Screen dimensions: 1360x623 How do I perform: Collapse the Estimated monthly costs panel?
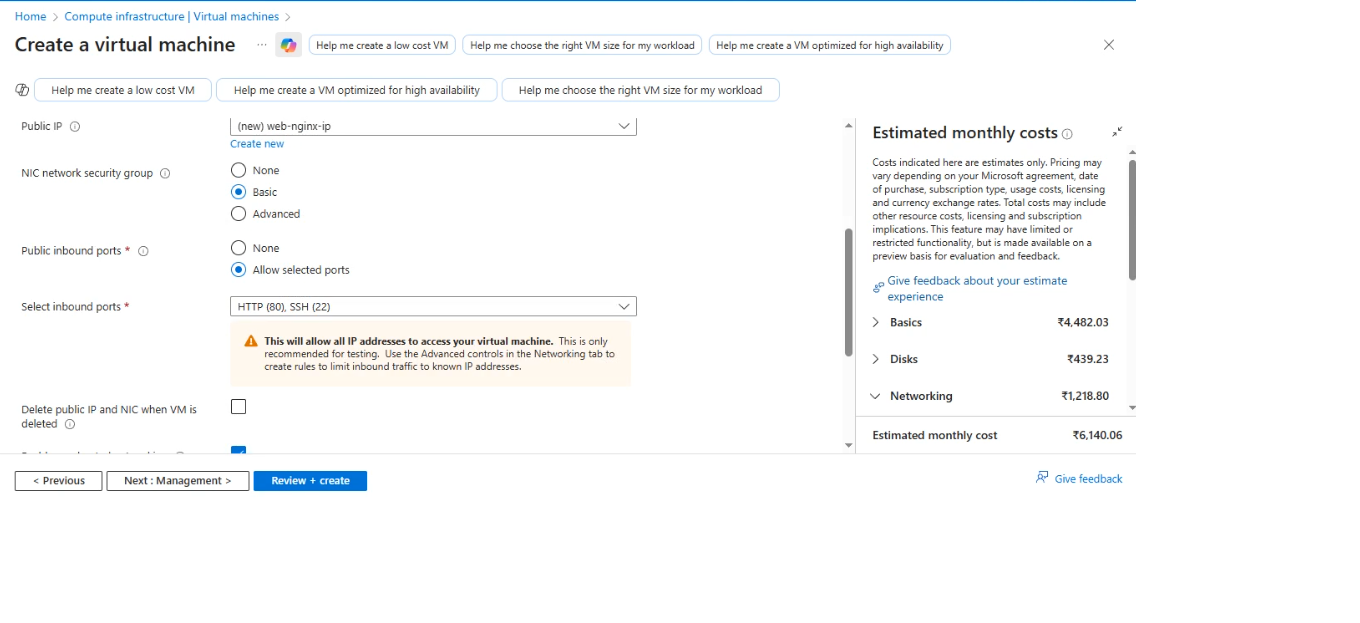1117,132
